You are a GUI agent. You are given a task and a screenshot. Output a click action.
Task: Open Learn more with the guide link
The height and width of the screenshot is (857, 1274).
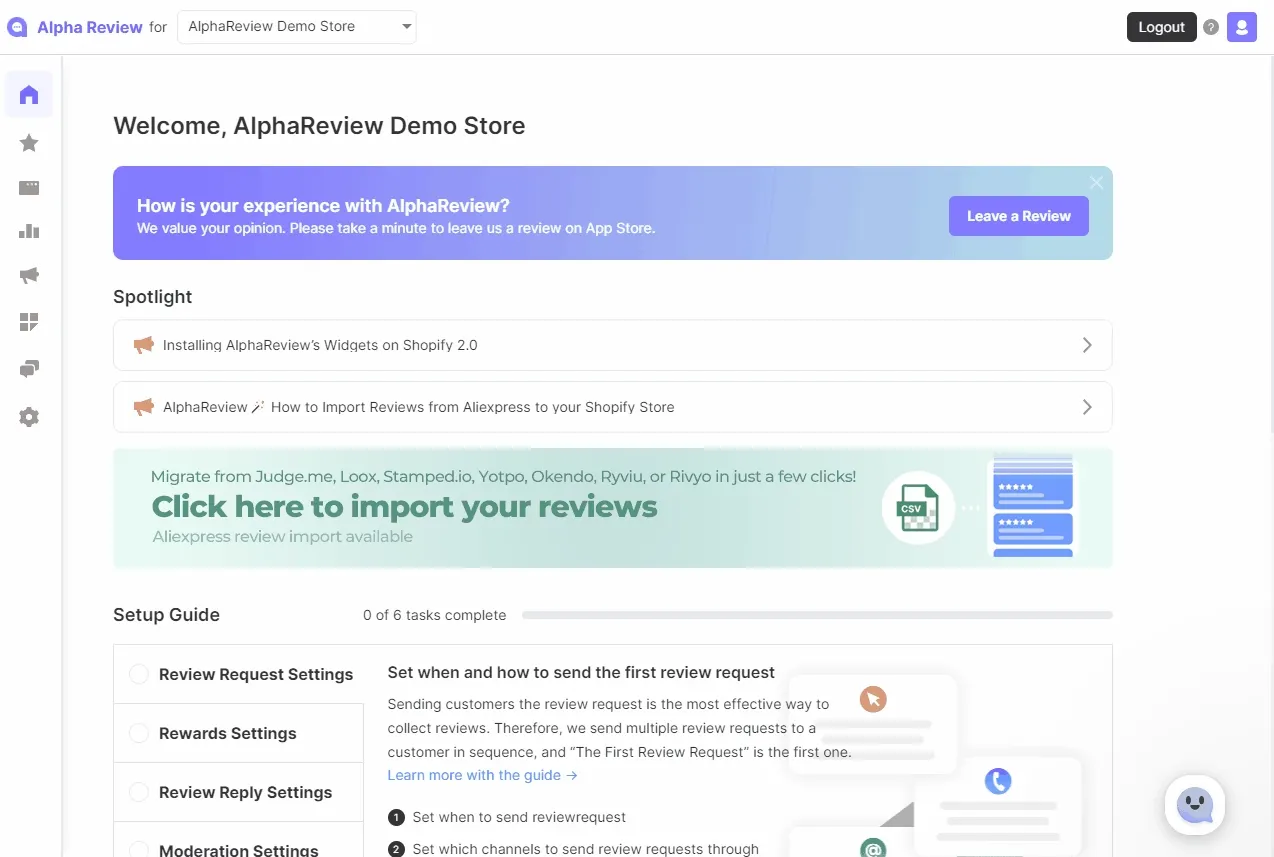click(x=482, y=775)
